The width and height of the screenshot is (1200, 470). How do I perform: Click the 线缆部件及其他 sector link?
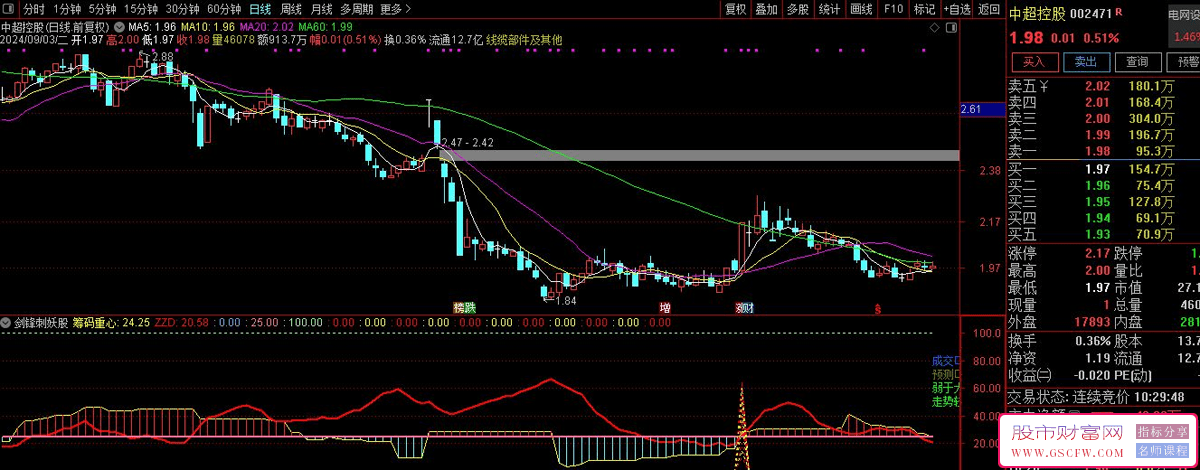point(524,40)
